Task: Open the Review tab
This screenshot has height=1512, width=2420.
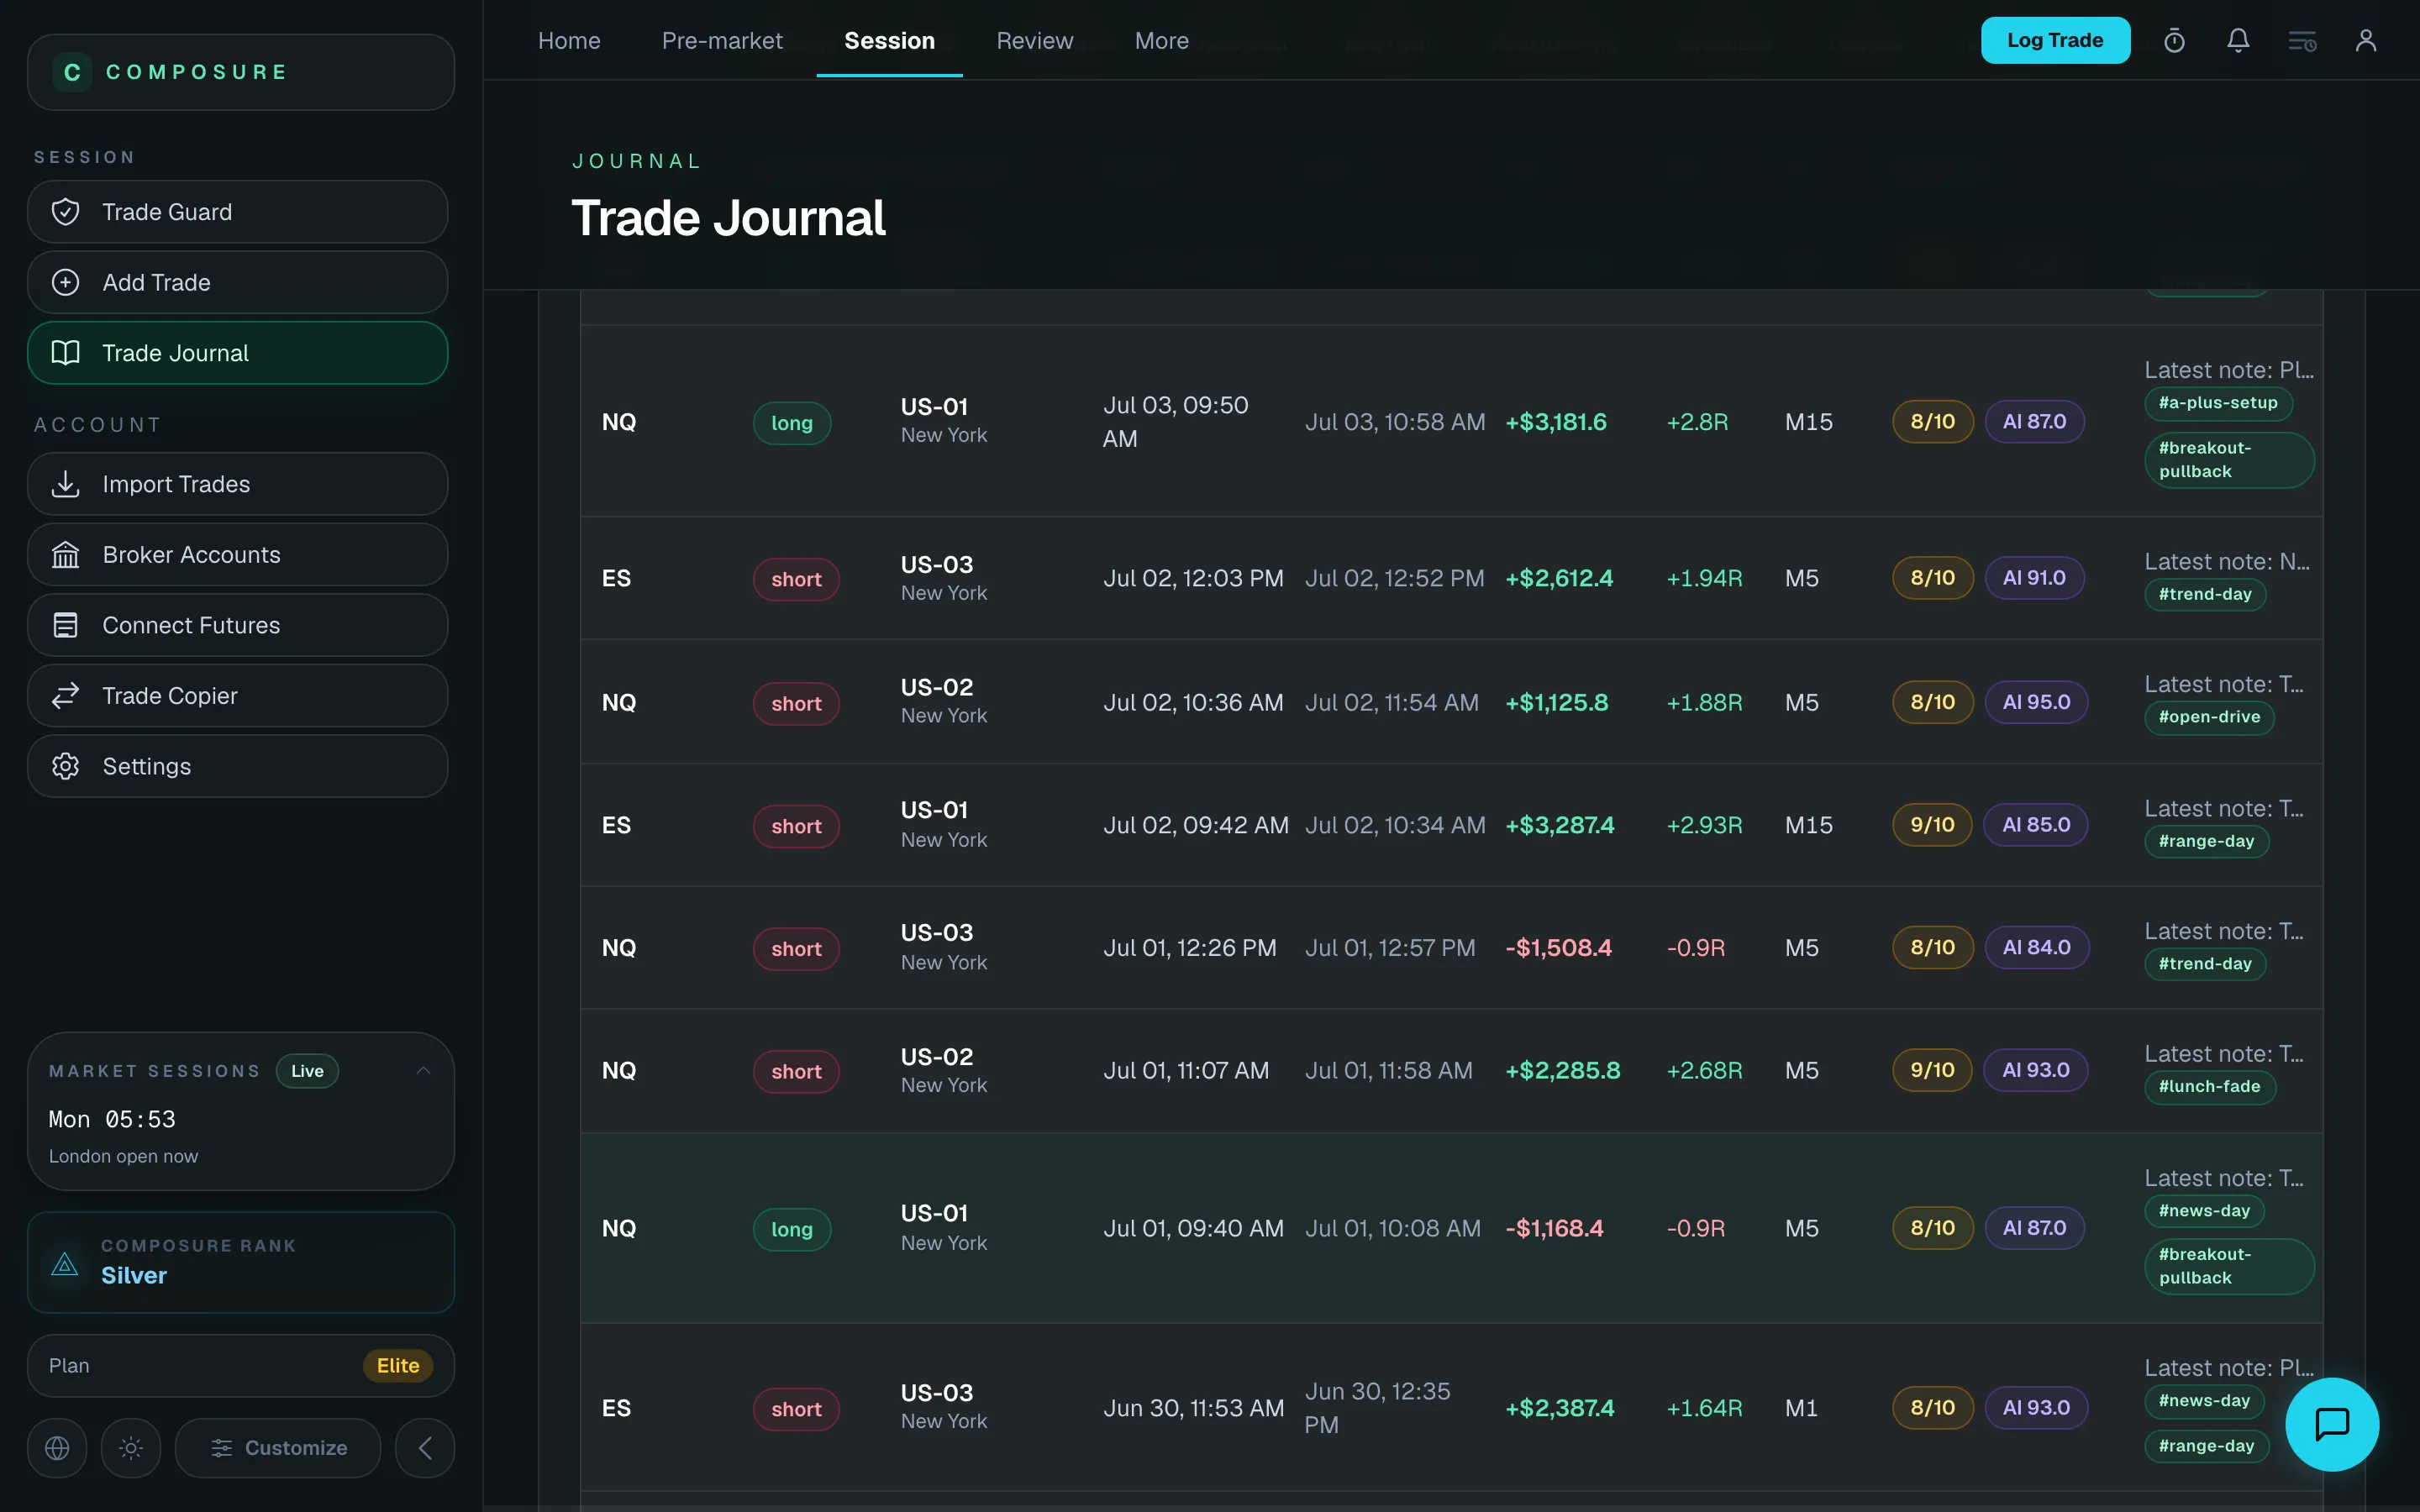Action: [x=1035, y=41]
